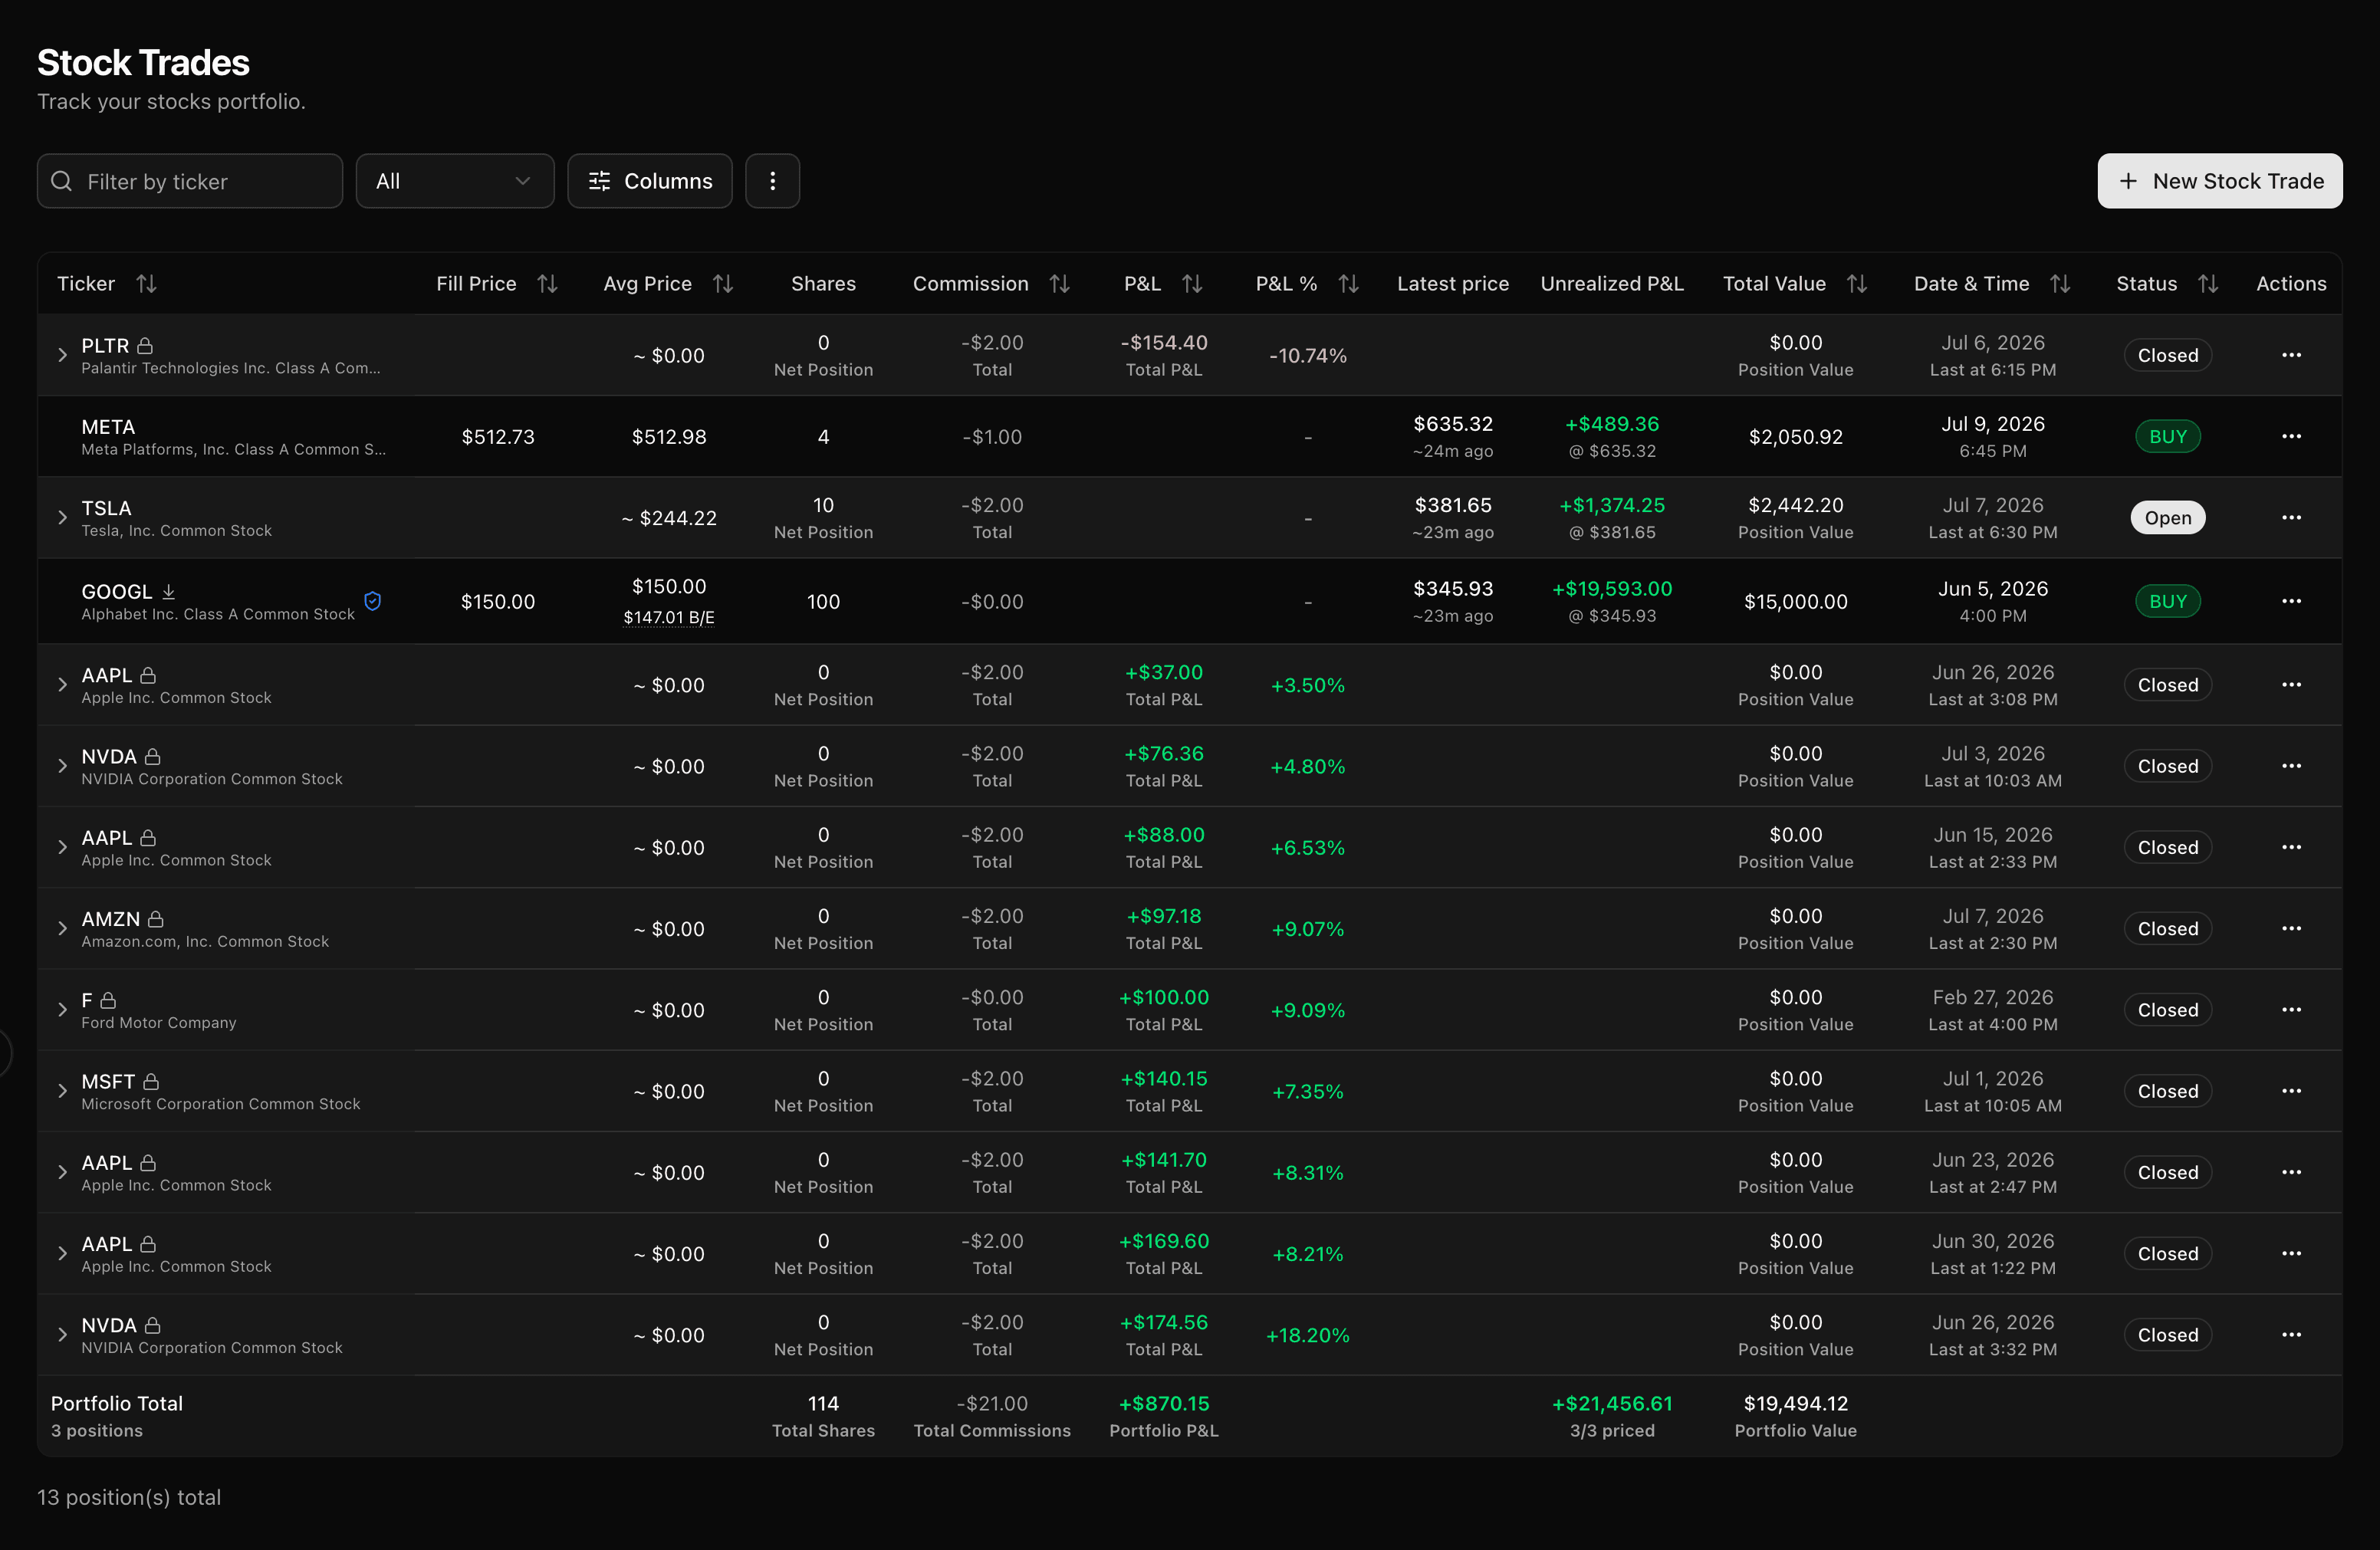
Task: Sort by Fill Price column
Action: pos(547,284)
